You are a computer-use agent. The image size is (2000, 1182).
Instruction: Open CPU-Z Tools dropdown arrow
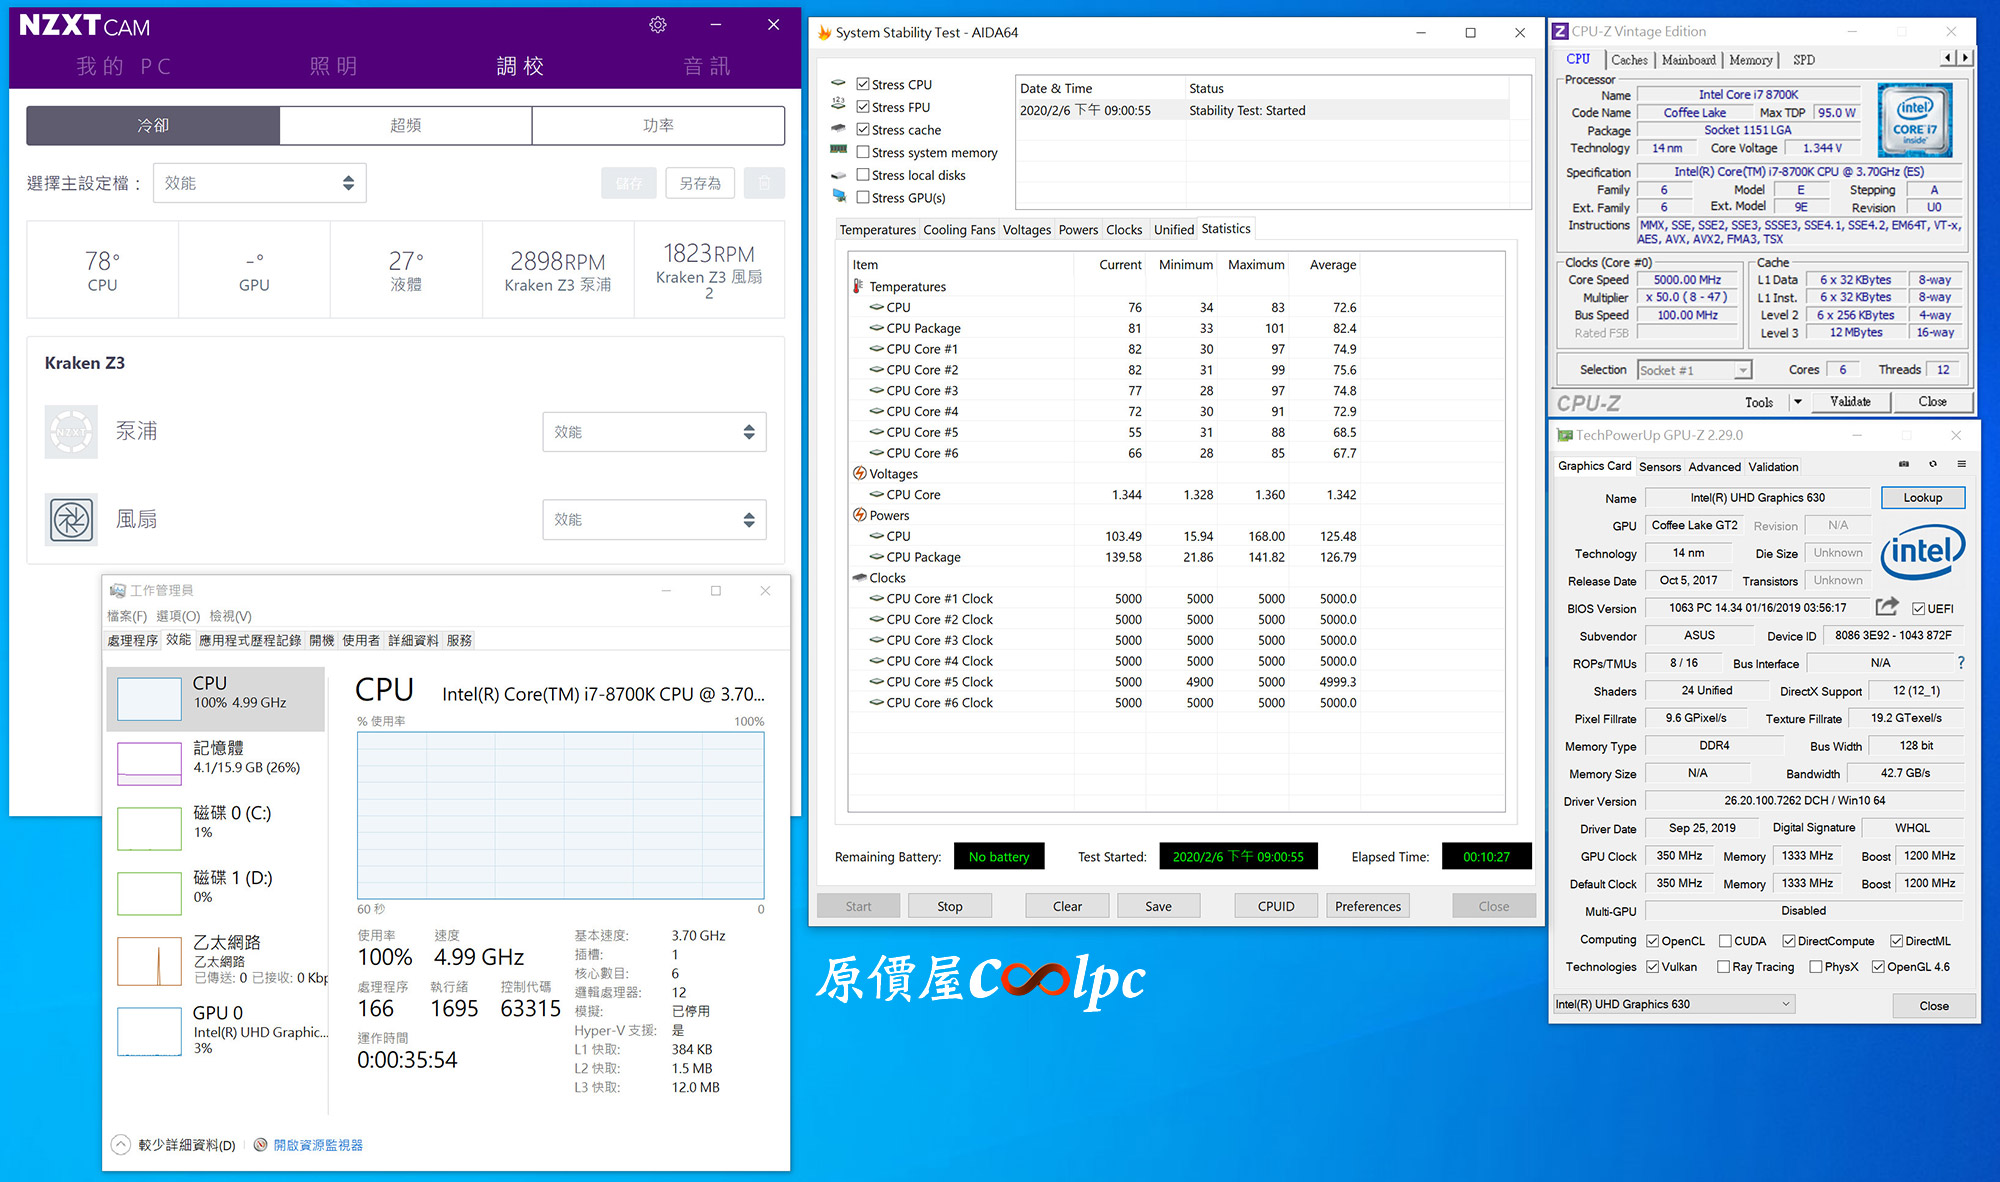(x=1797, y=402)
